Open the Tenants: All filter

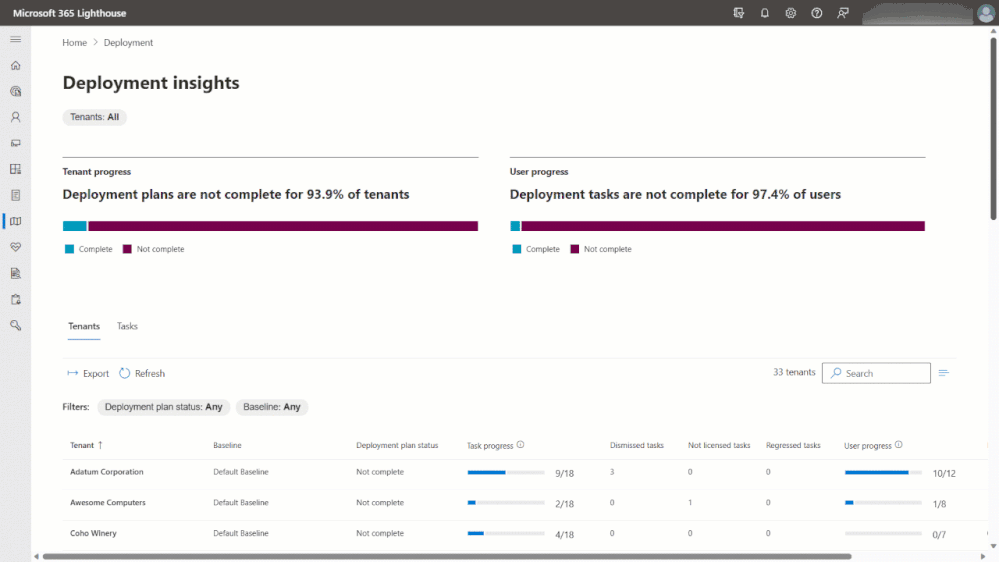pyautogui.click(x=95, y=117)
